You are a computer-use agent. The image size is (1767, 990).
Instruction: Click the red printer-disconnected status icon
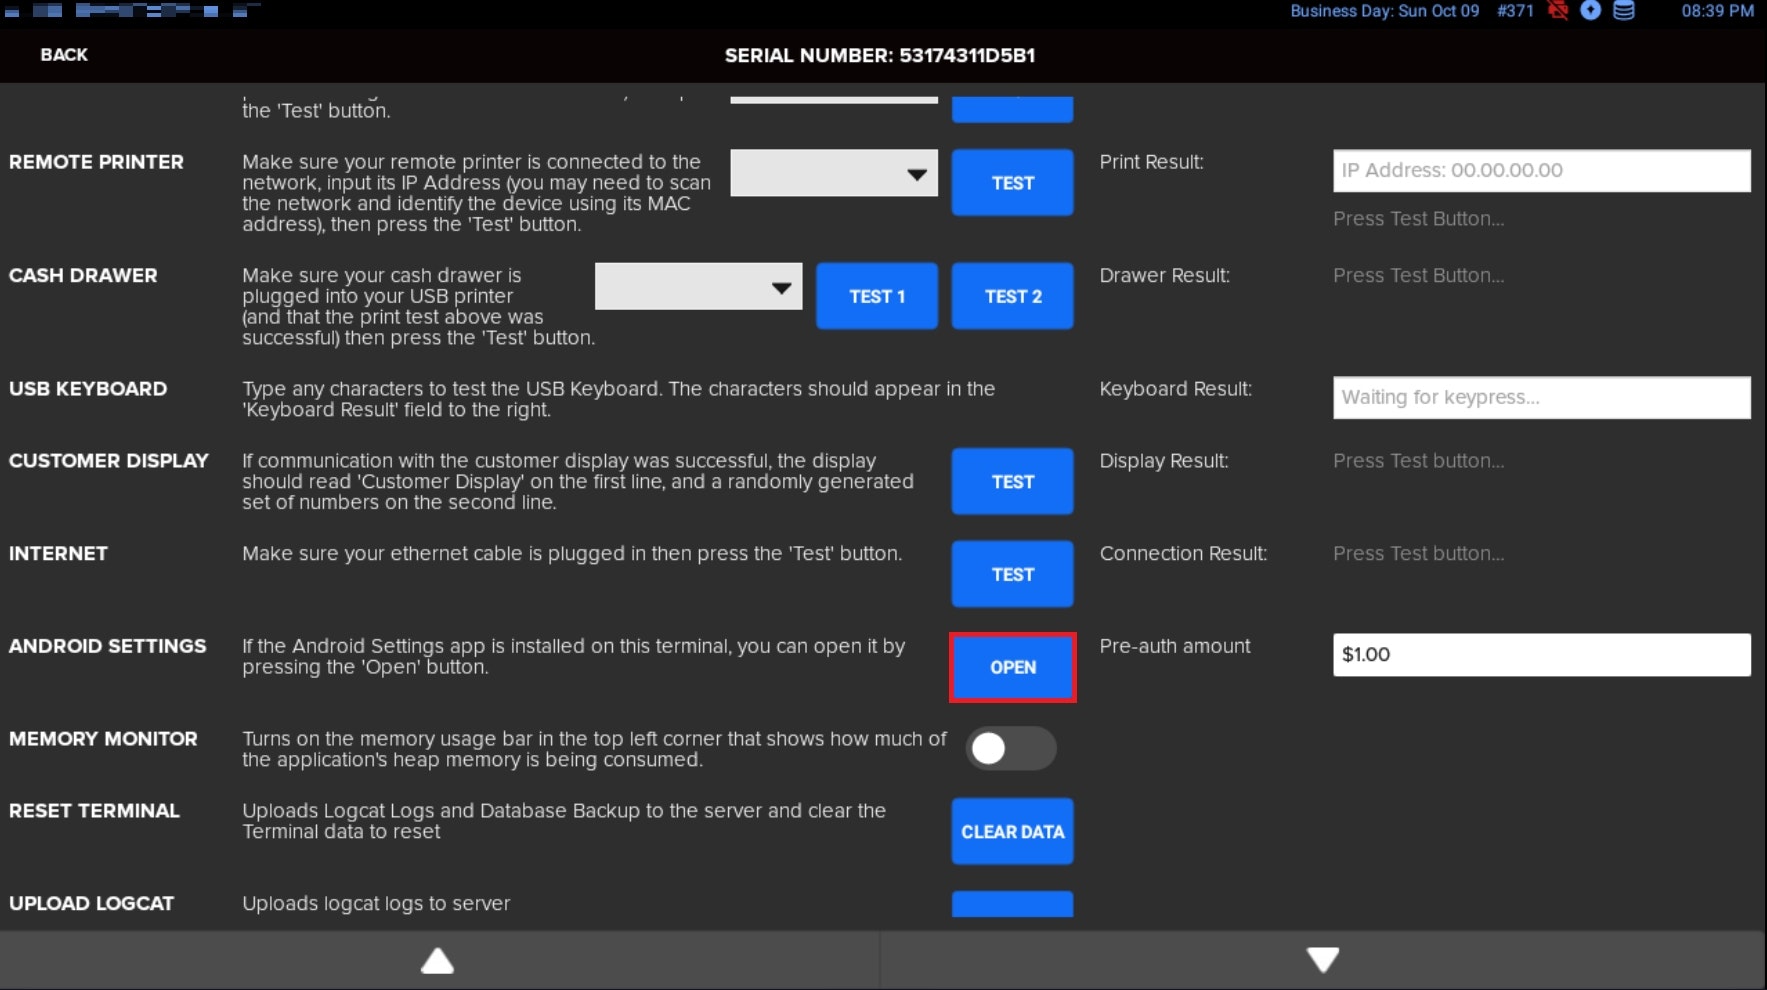click(x=1558, y=11)
